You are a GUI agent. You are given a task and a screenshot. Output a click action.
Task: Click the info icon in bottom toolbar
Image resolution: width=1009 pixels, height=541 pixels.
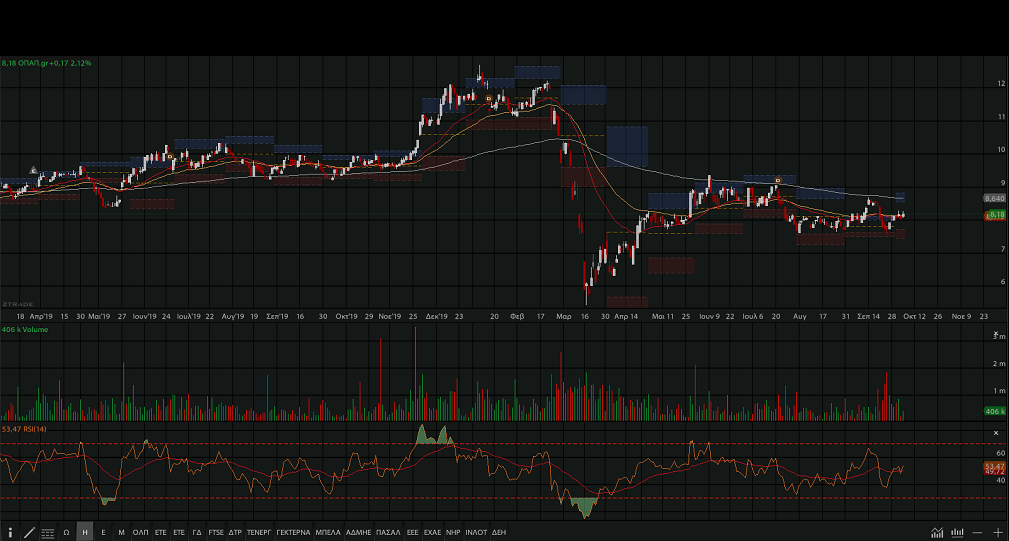[10, 533]
